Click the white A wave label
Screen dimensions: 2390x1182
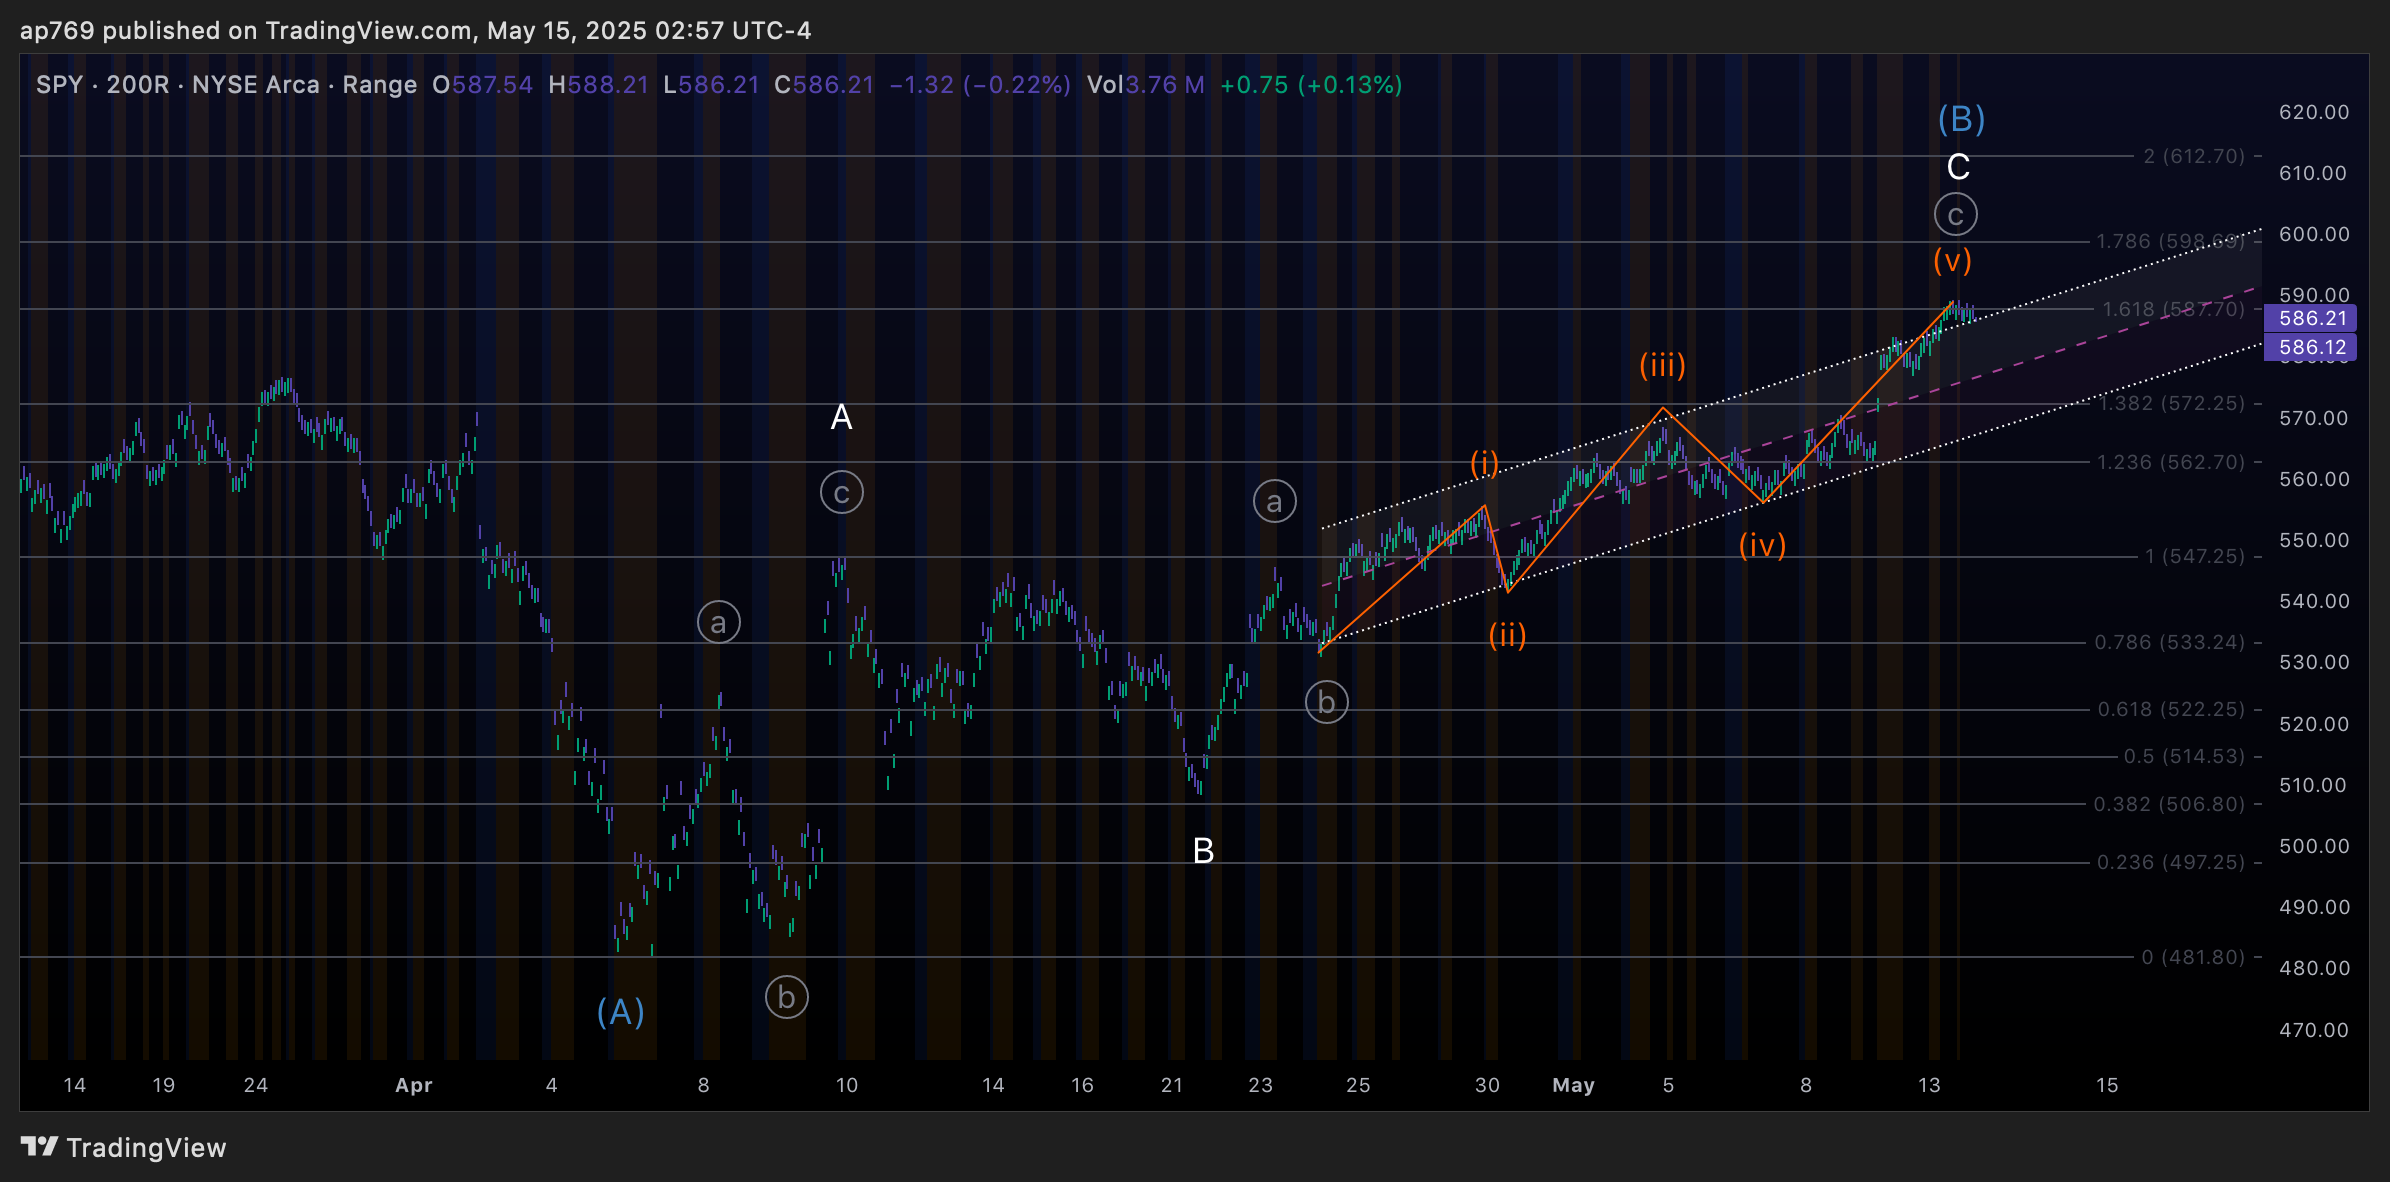(x=841, y=417)
